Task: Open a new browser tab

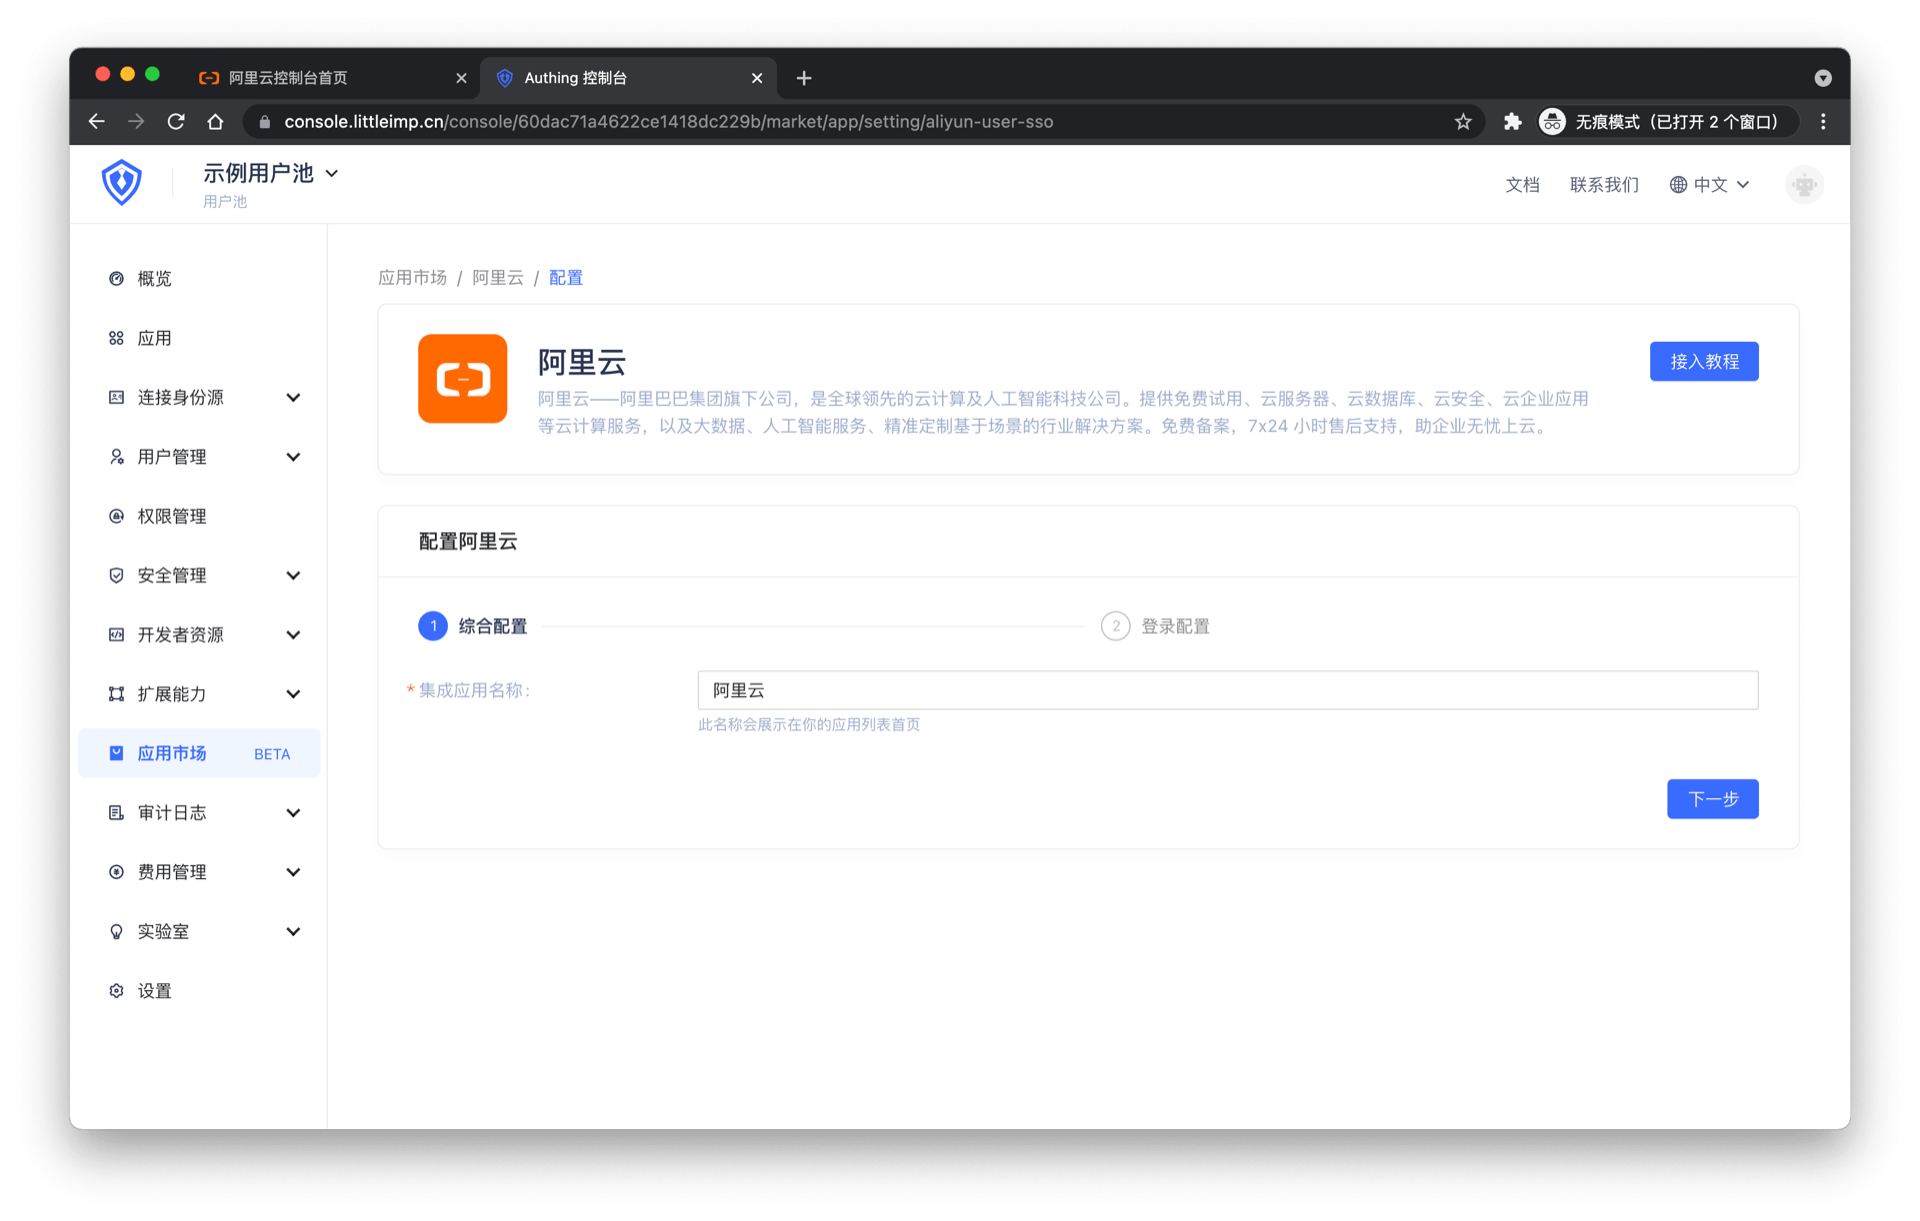Action: [804, 78]
